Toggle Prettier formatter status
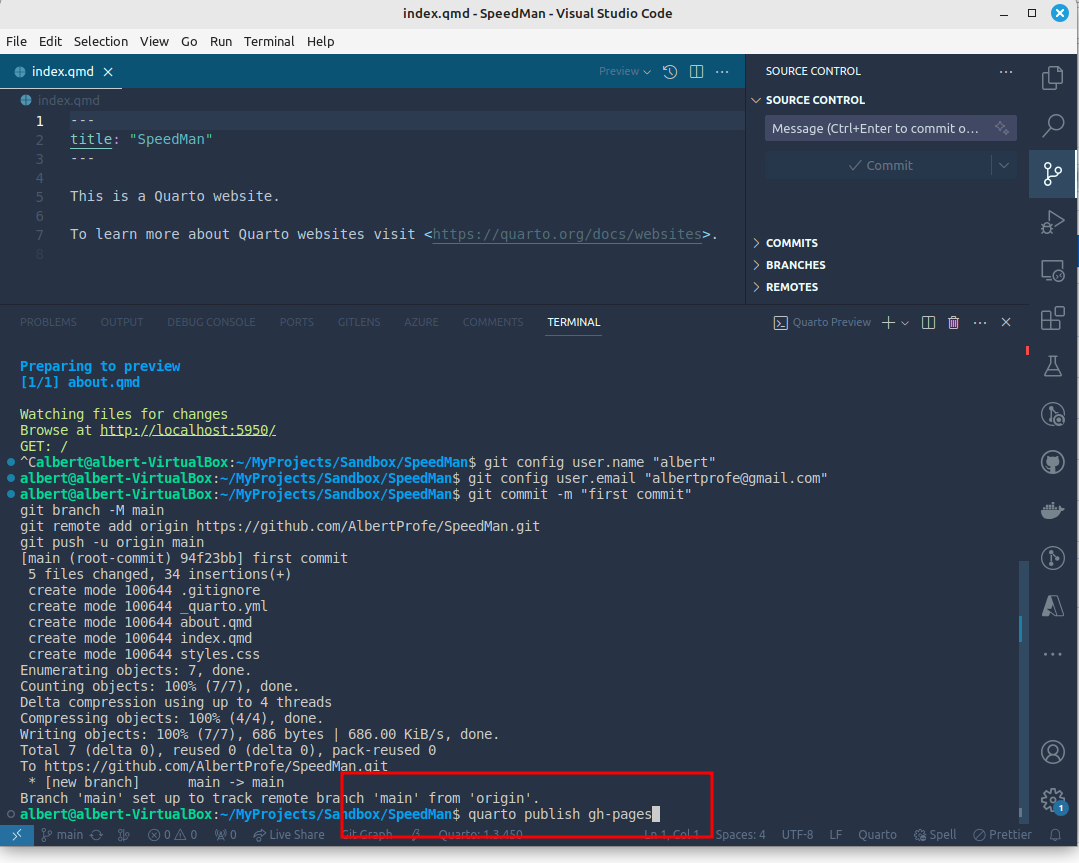Image resolution: width=1079 pixels, height=863 pixels. (x=1002, y=835)
